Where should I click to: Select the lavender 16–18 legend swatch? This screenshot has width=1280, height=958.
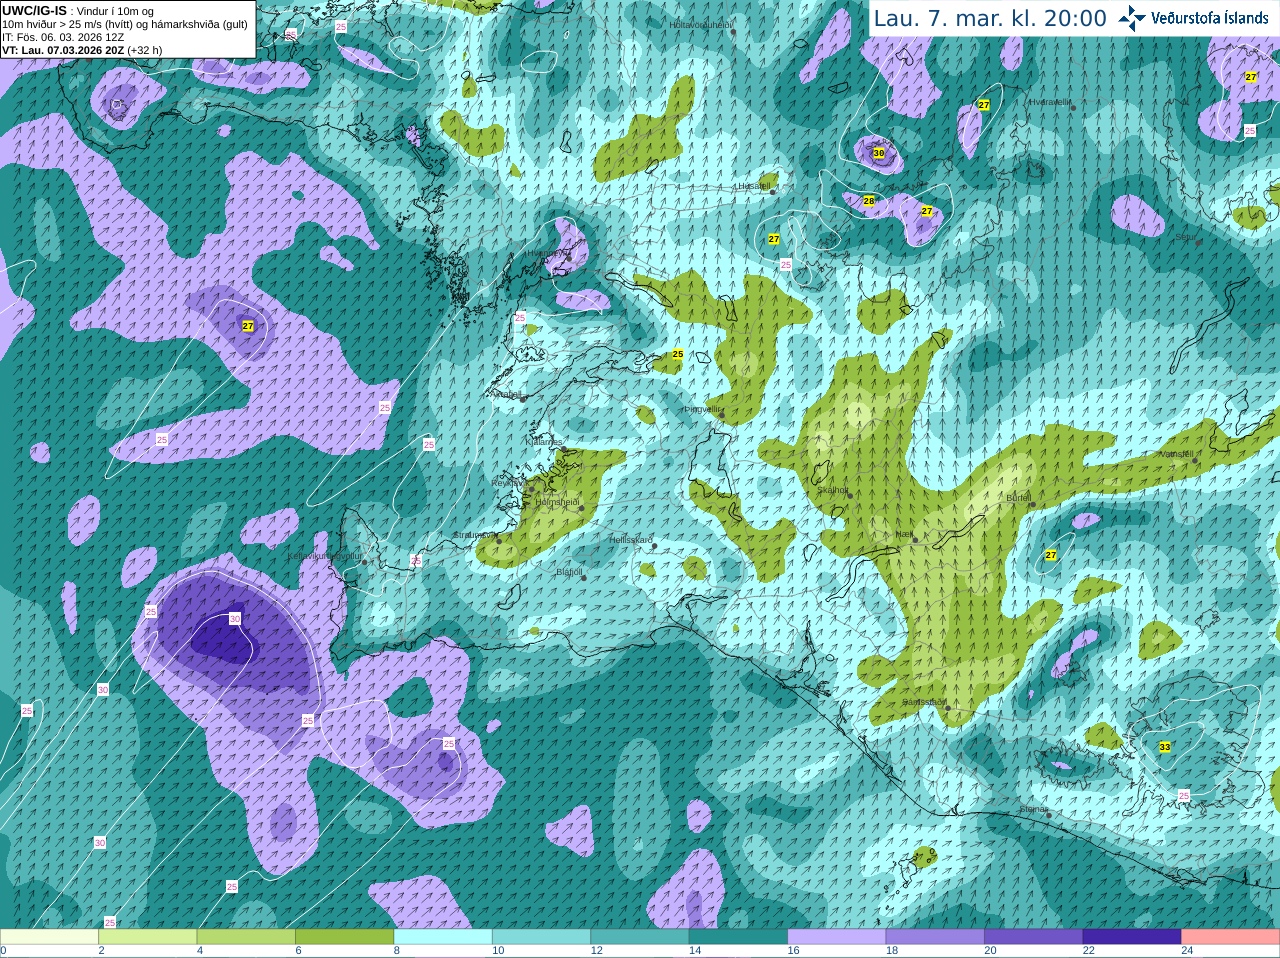coord(837,937)
